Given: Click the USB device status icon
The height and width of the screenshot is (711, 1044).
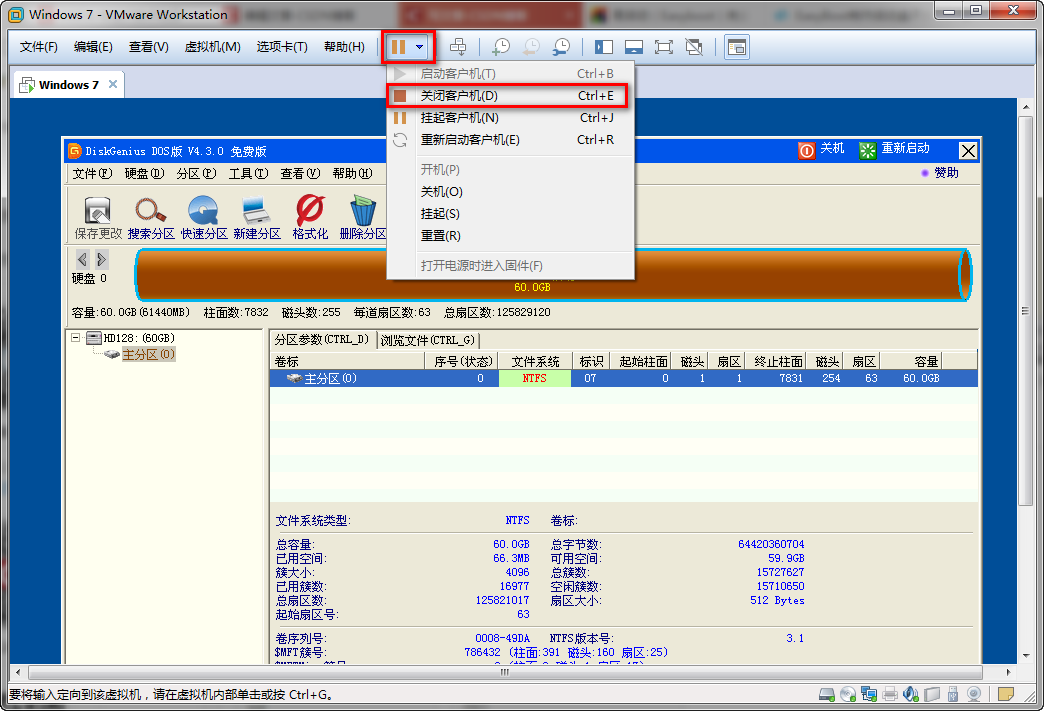Looking at the screenshot, I should click(x=953, y=692).
